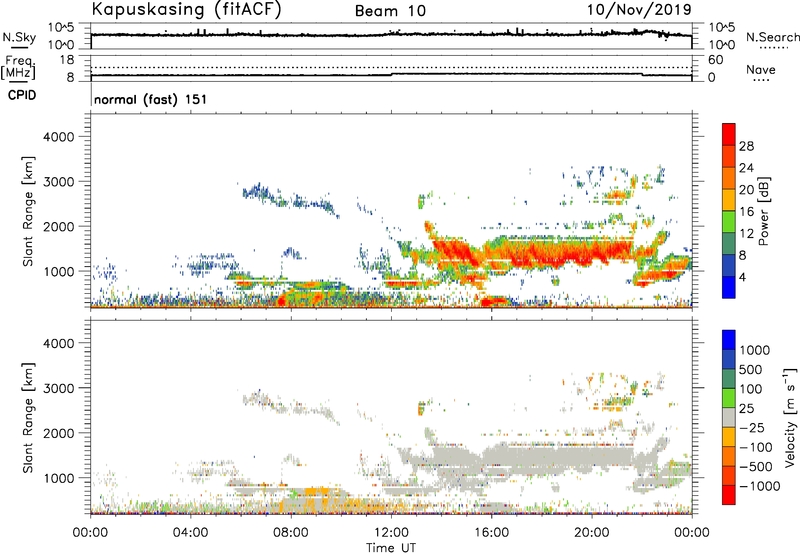Click the velocity panel 'Slant Range [km]' label
Screen dimensions: 800x554
28,418
